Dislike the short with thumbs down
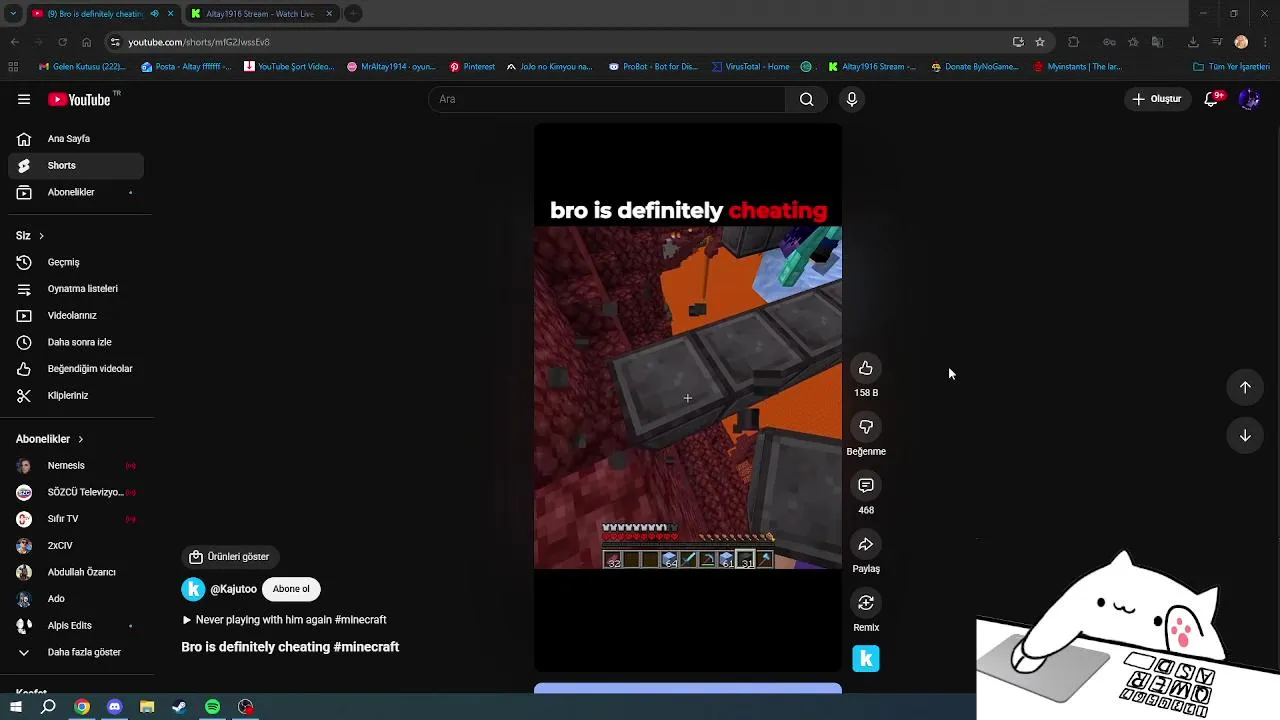 (866, 427)
